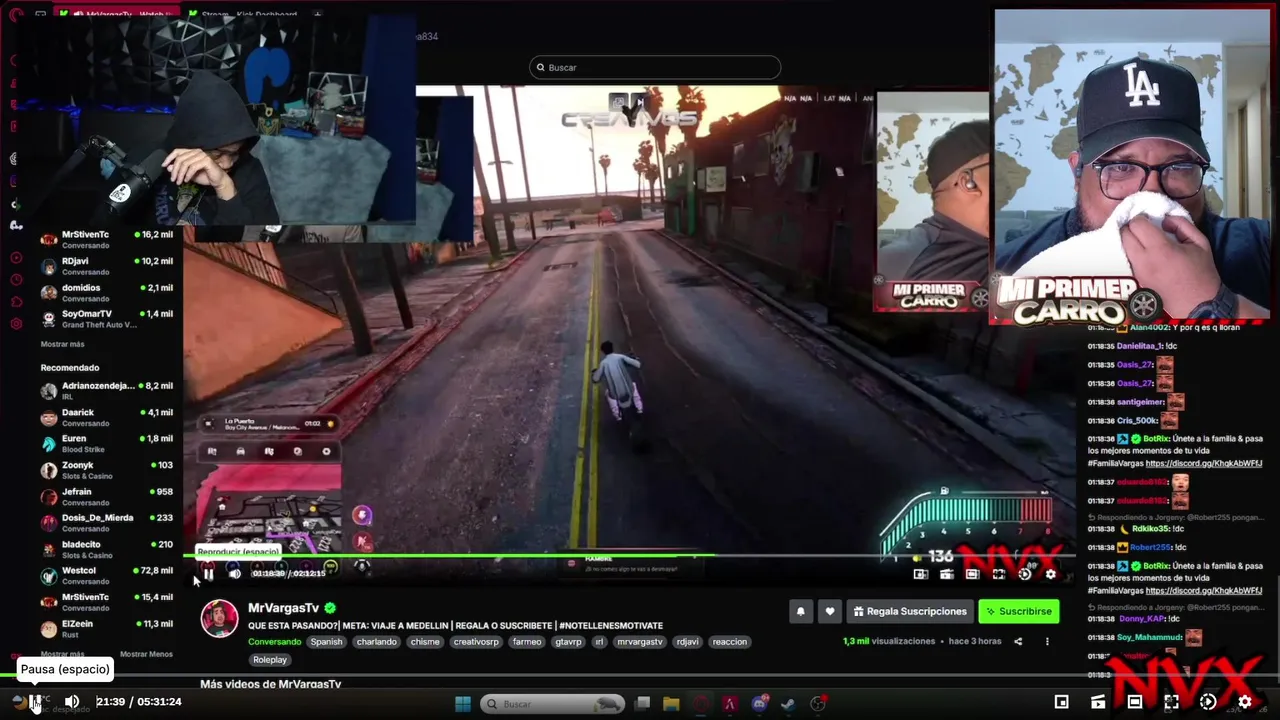Collapse the recommended list with Mostrar Menos
Screen dimensions: 1280x720
[x=146, y=654]
